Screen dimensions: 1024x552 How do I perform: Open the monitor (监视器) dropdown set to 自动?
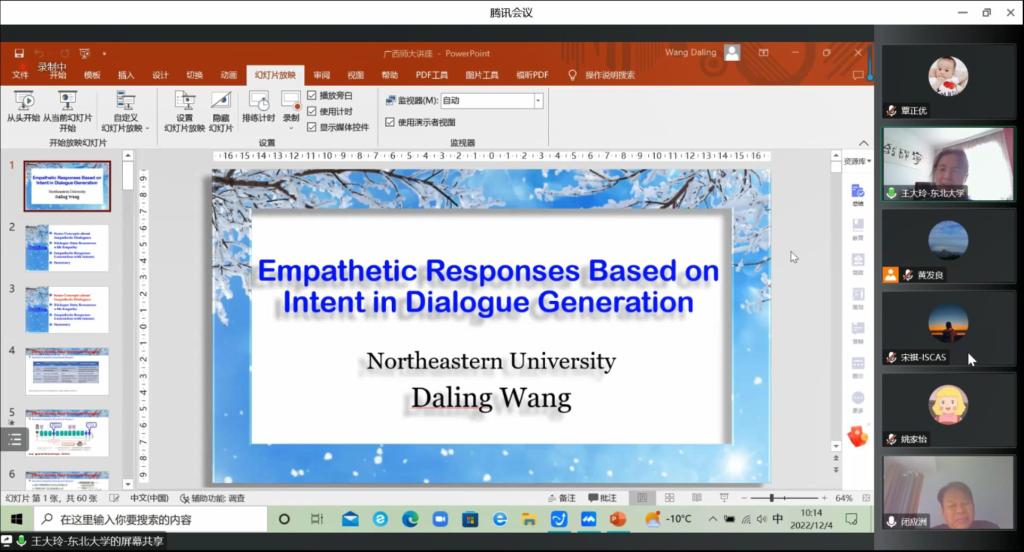tap(538, 101)
